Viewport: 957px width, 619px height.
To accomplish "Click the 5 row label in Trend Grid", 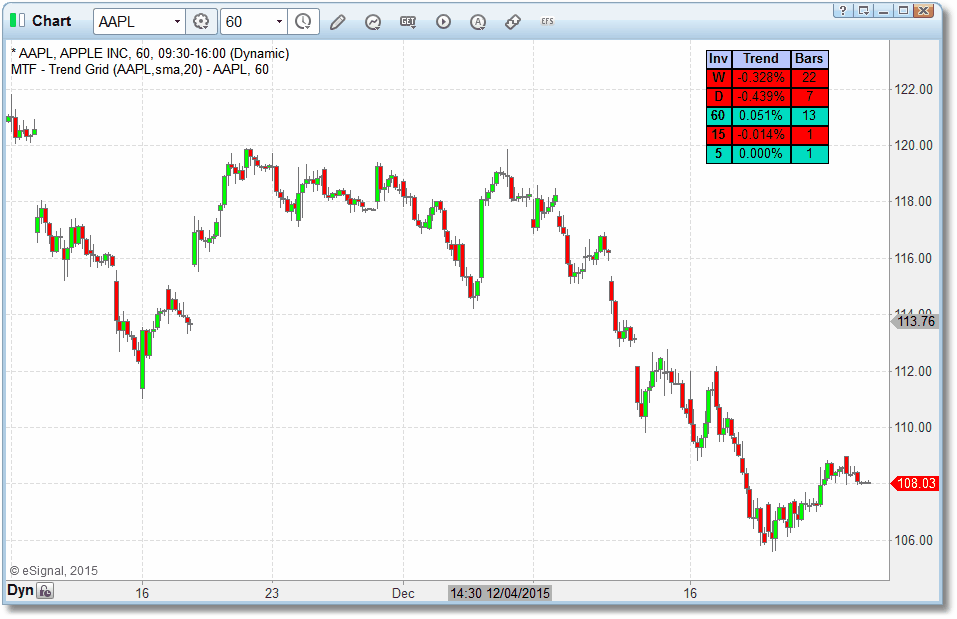I will (718, 153).
